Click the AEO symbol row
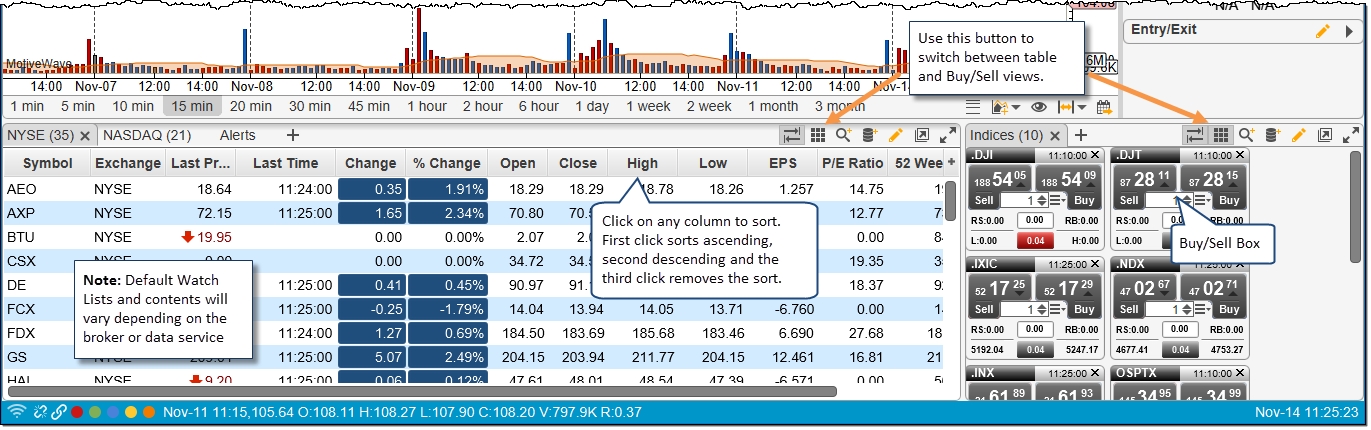1371x430 pixels. point(472,189)
